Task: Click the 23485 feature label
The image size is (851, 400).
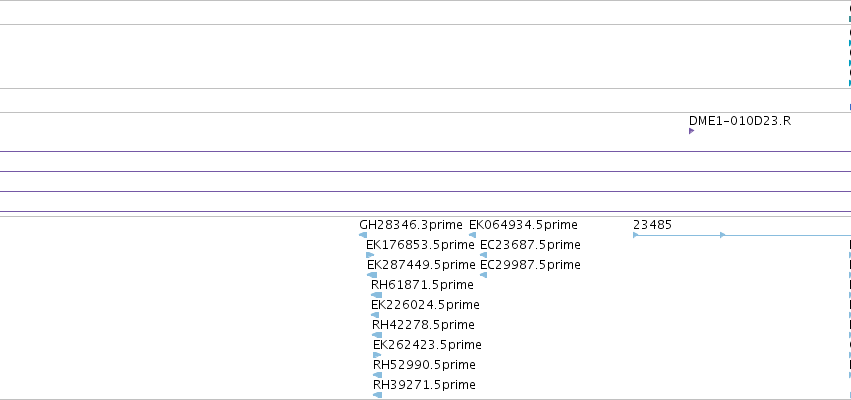Action: [x=652, y=225]
